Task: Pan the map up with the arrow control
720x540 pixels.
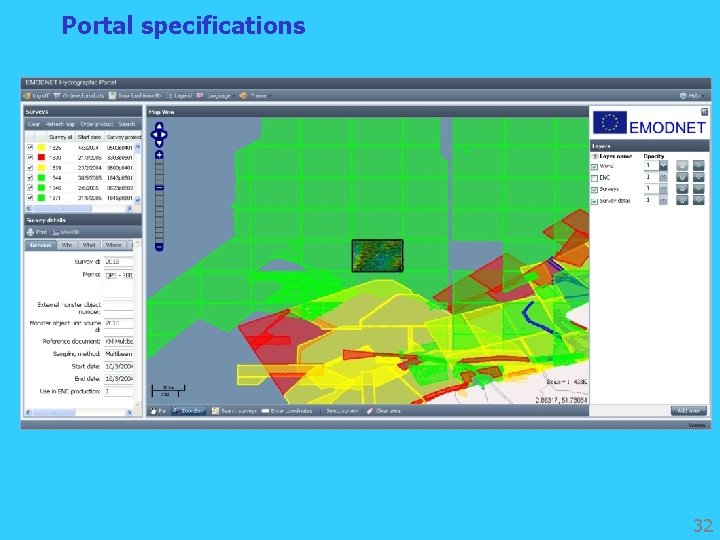Action: click(x=159, y=125)
